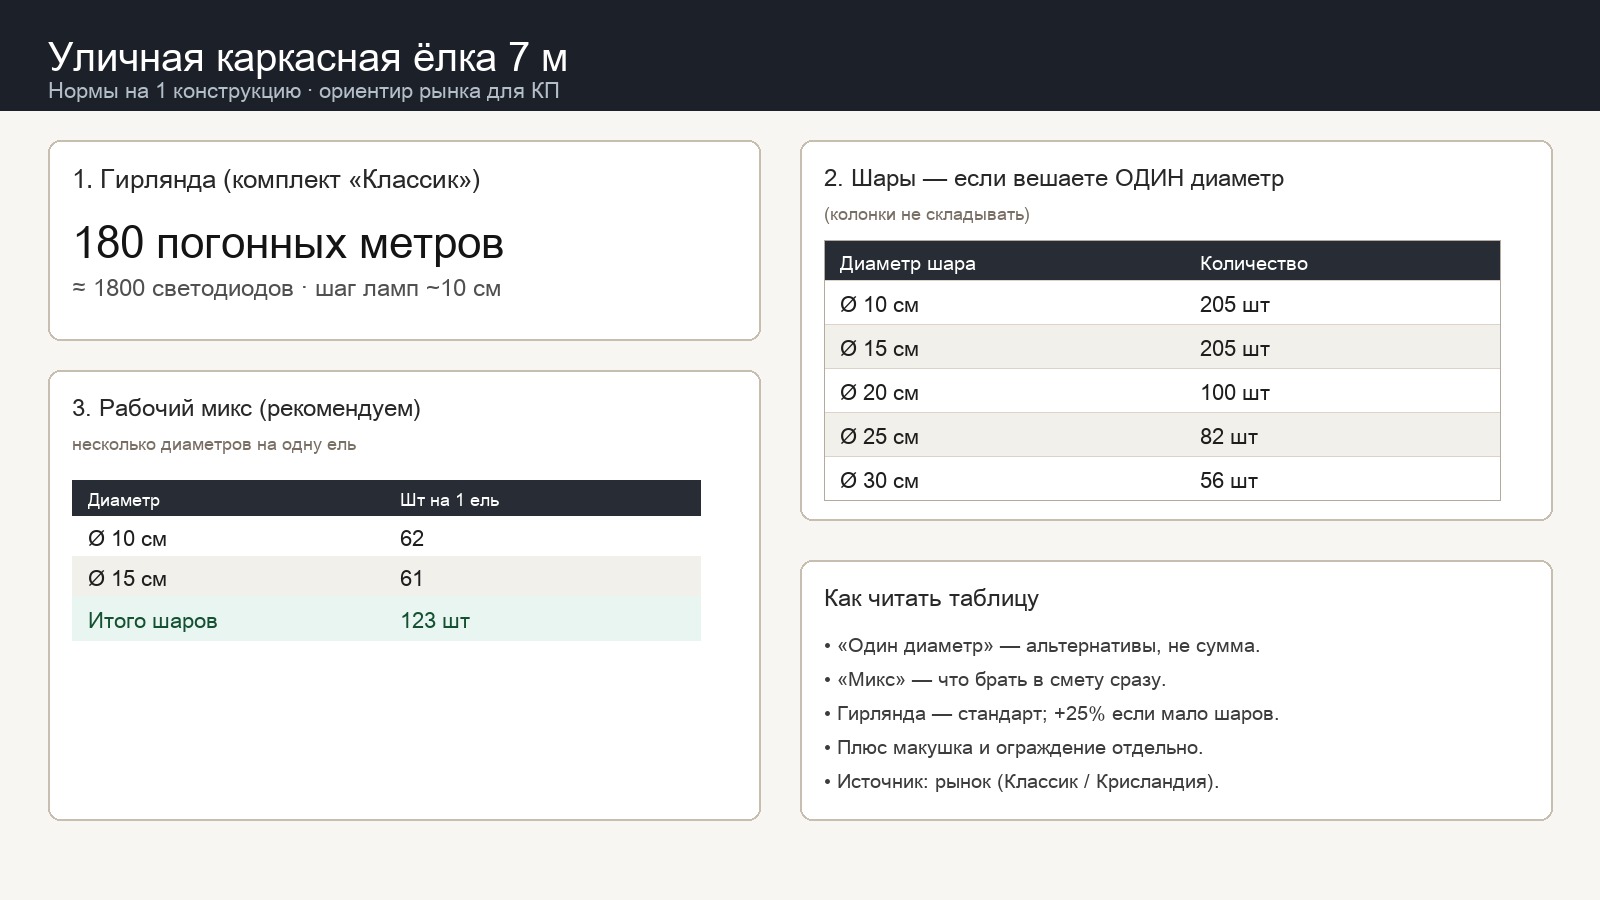Viewport: 1600px width, 900px height.
Task: Click the title «Уличная каркасная ёлка 7 м»
Action: click(x=308, y=57)
